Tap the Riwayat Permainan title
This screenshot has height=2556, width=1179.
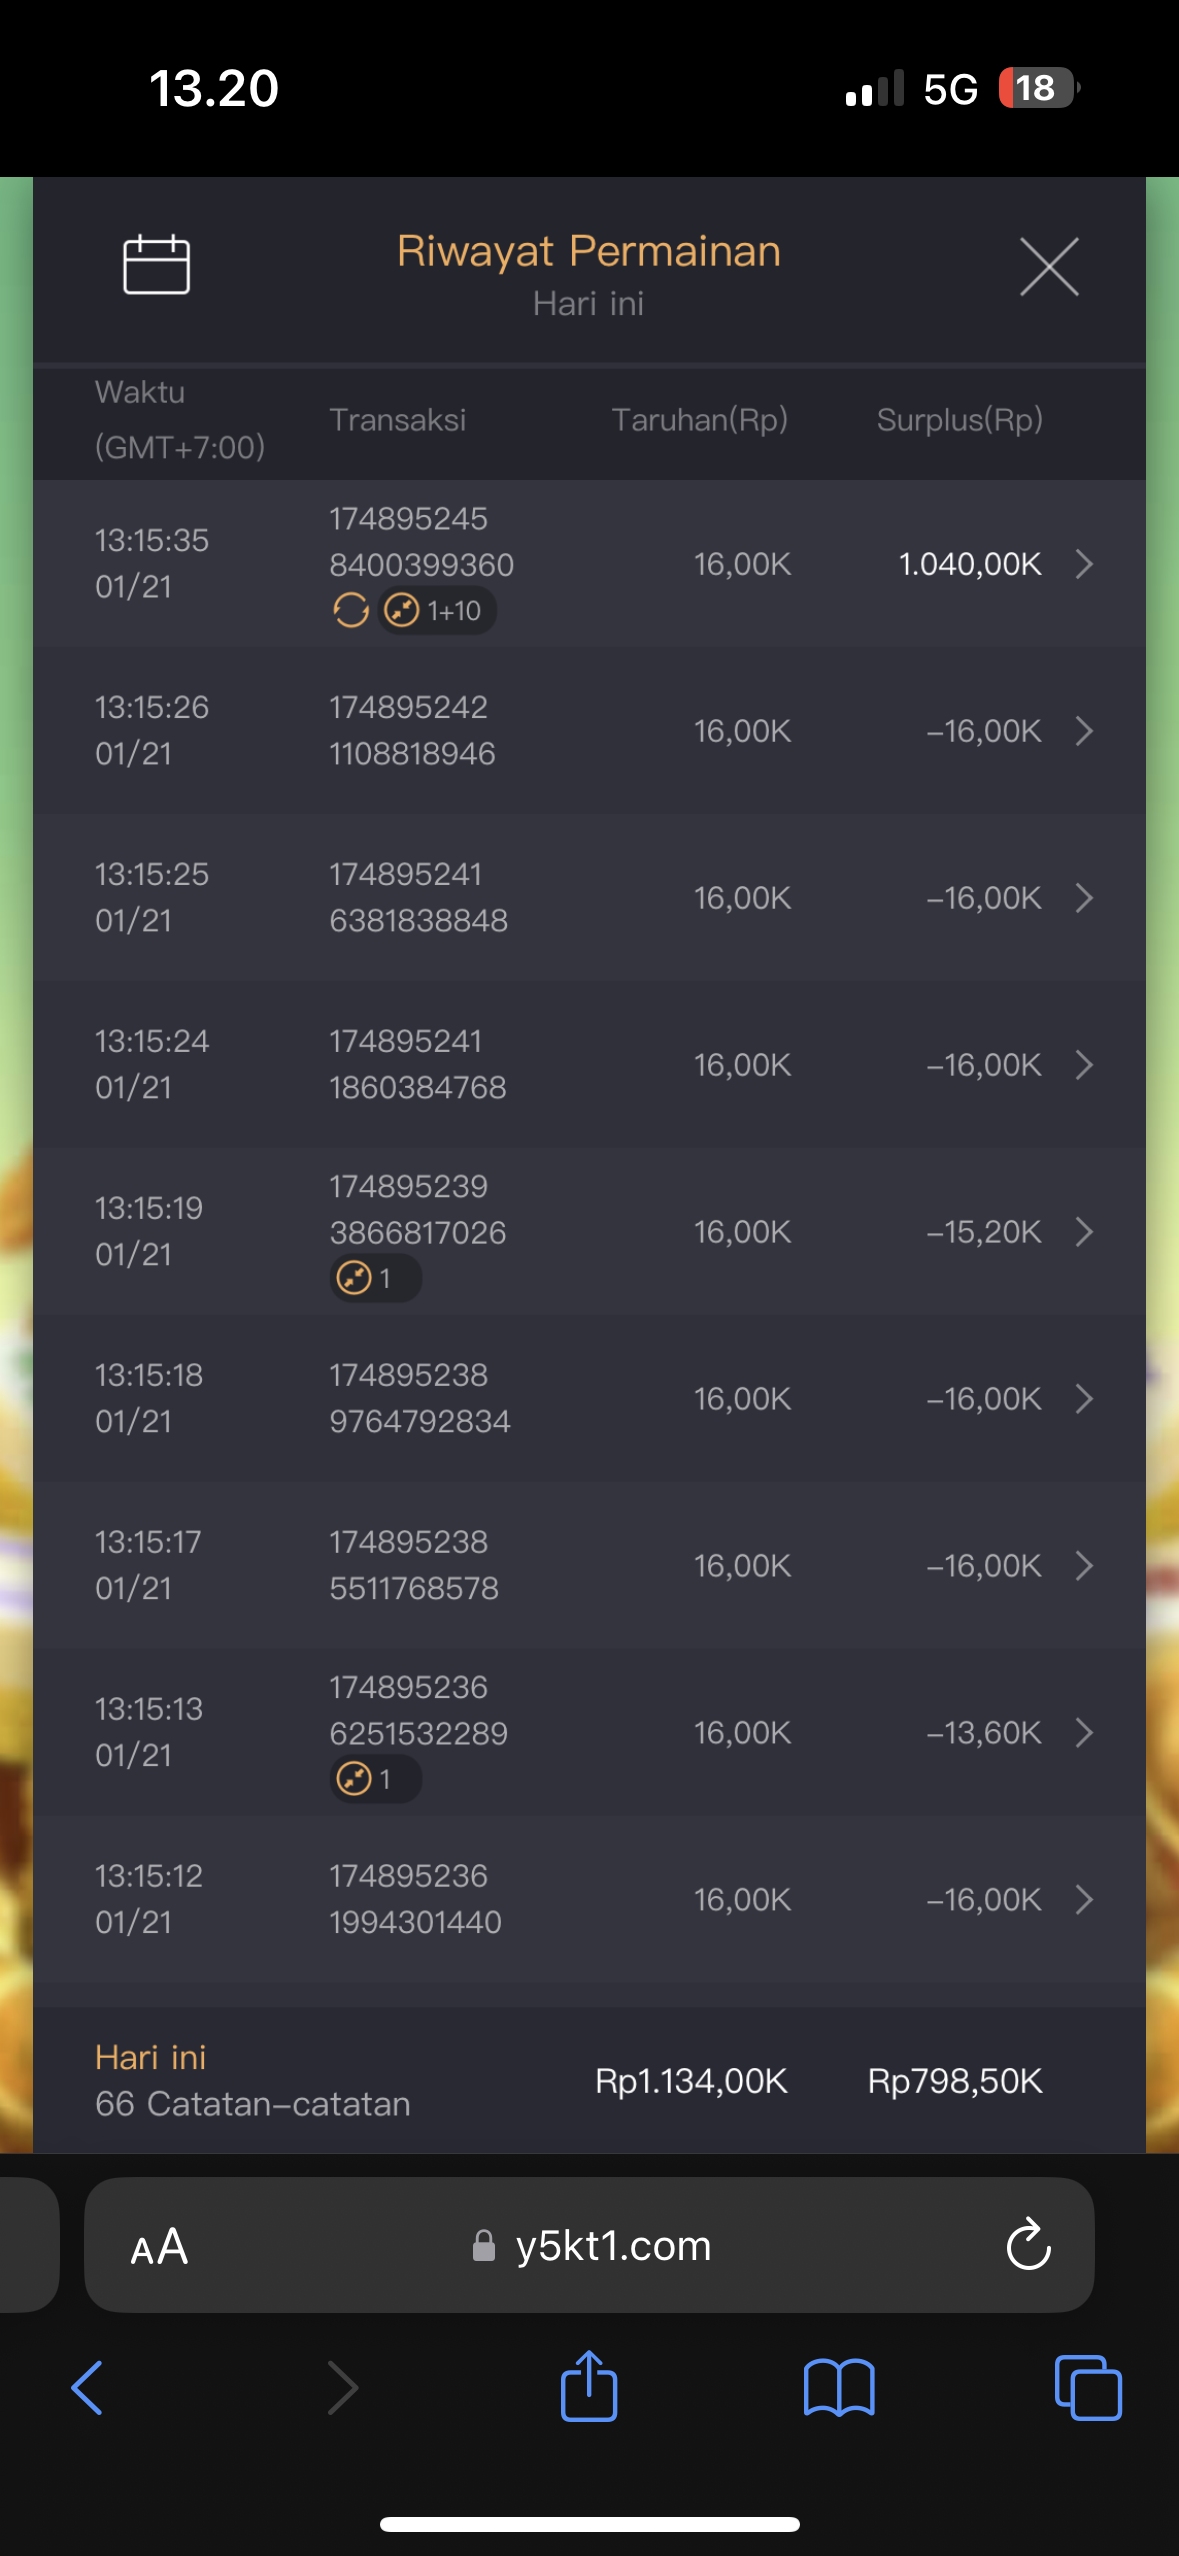pyautogui.click(x=588, y=251)
